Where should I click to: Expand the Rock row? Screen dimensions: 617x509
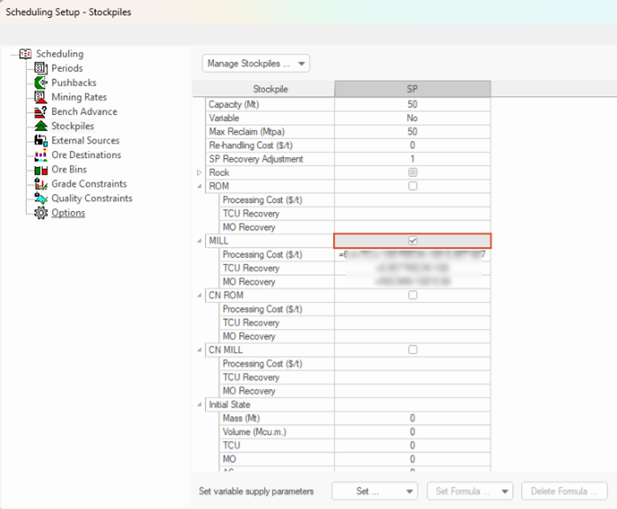point(198,173)
